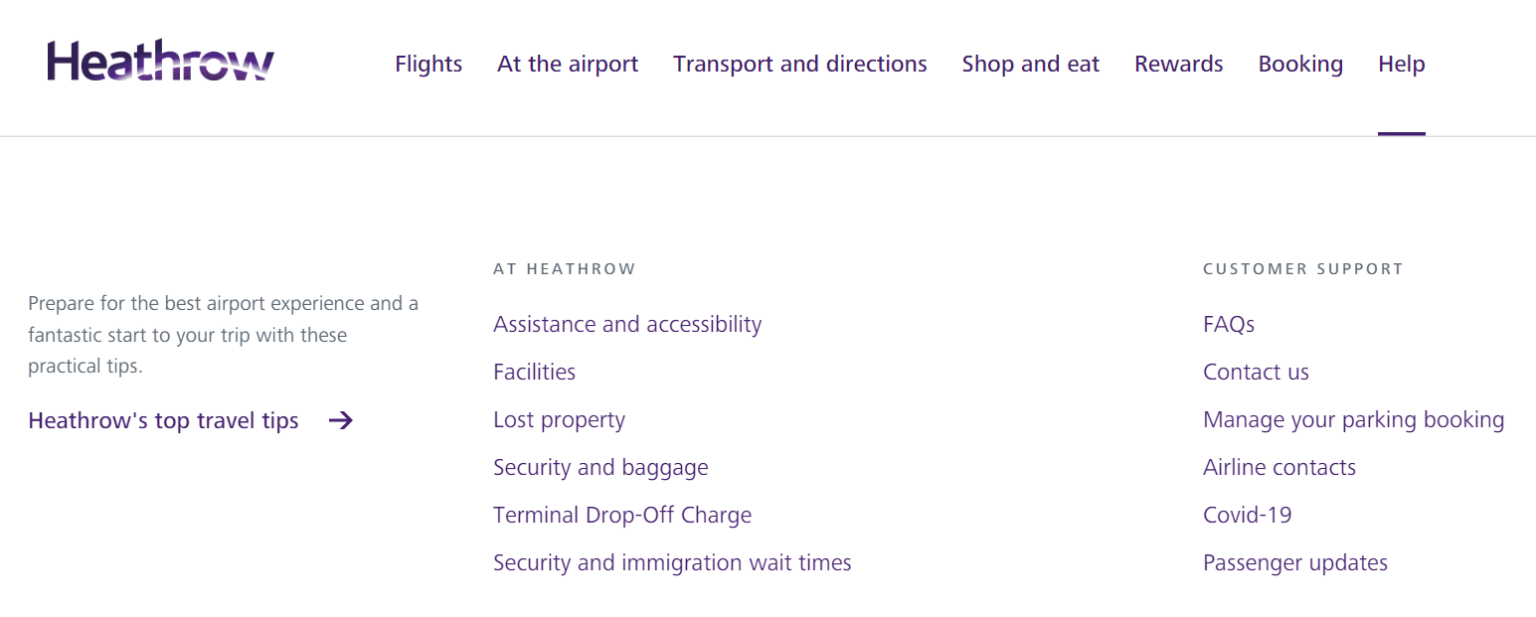View Terminal Drop-Off Charge info
The width and height of the screenshot is (1536, 617).
(x=622, y=516)
